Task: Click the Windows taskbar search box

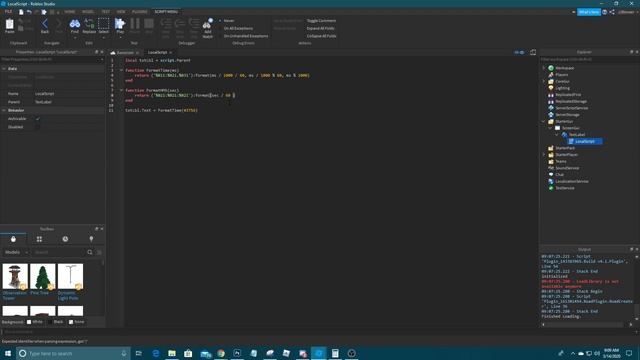Action: pos(73,353)
